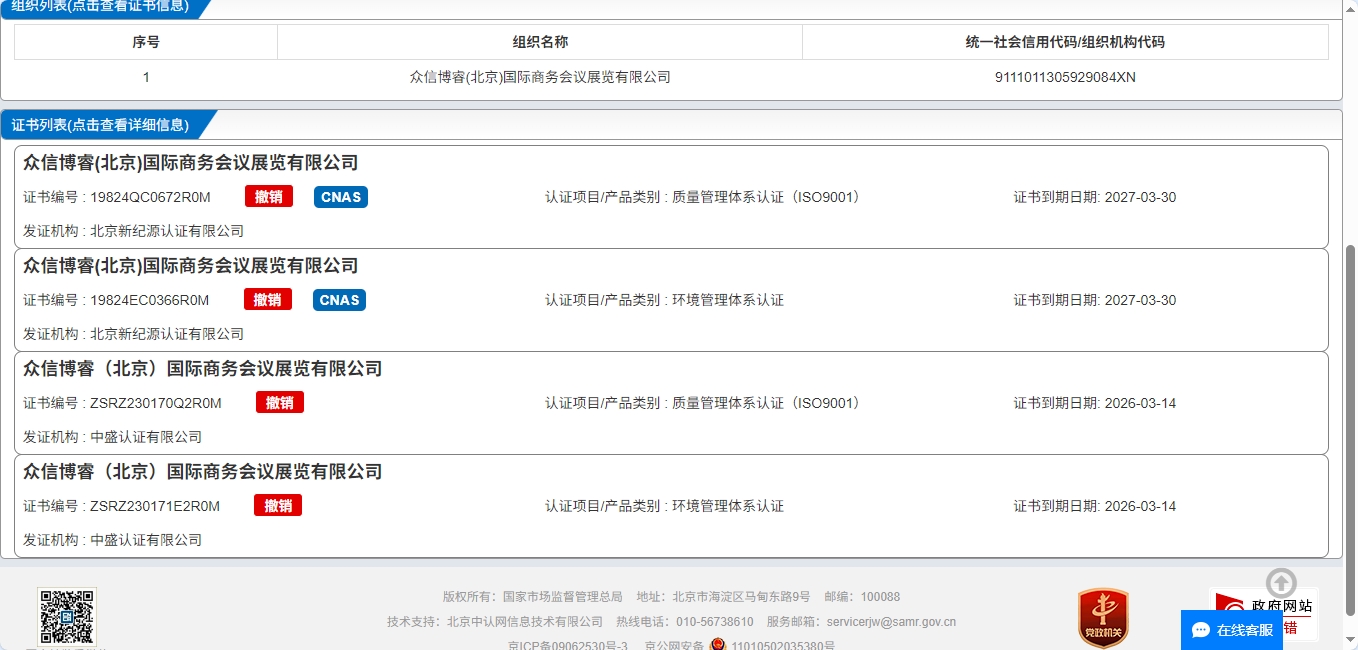1358x650 pixels.
Task: Open the online customer service chat
Action: (1232, 630)
